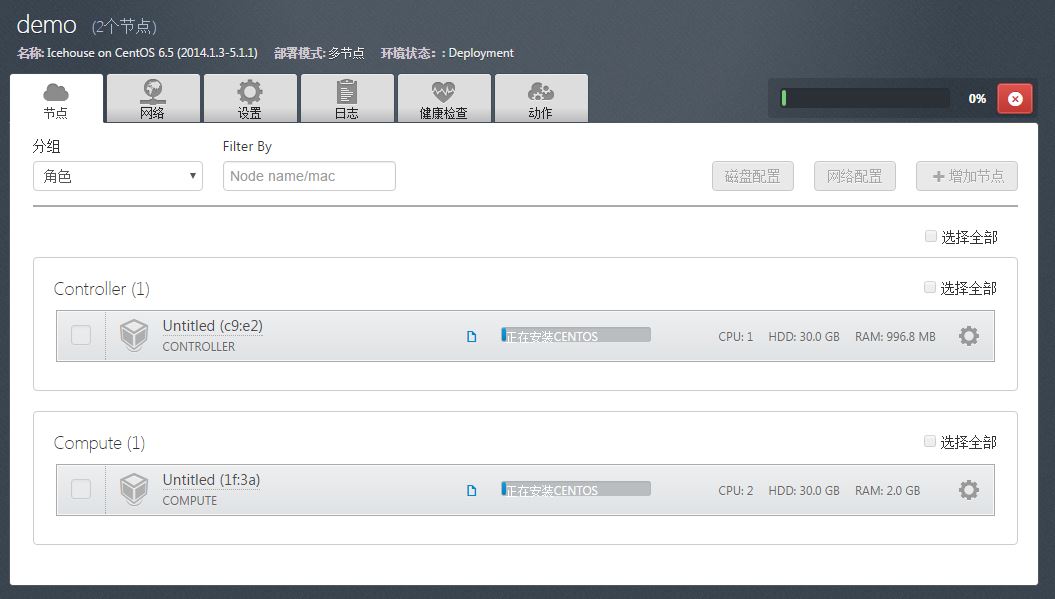This screenshot has width=1055, height=599.
Task: Open node settings gear for Untitled (c9:e2)
Action: (968, 336)
